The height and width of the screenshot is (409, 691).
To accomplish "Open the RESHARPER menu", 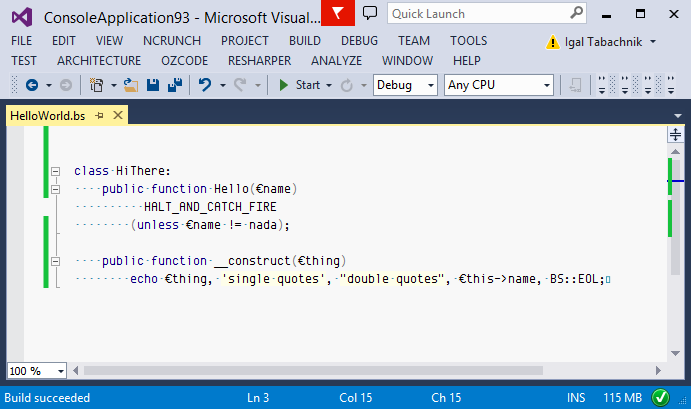I will [259, 61].
